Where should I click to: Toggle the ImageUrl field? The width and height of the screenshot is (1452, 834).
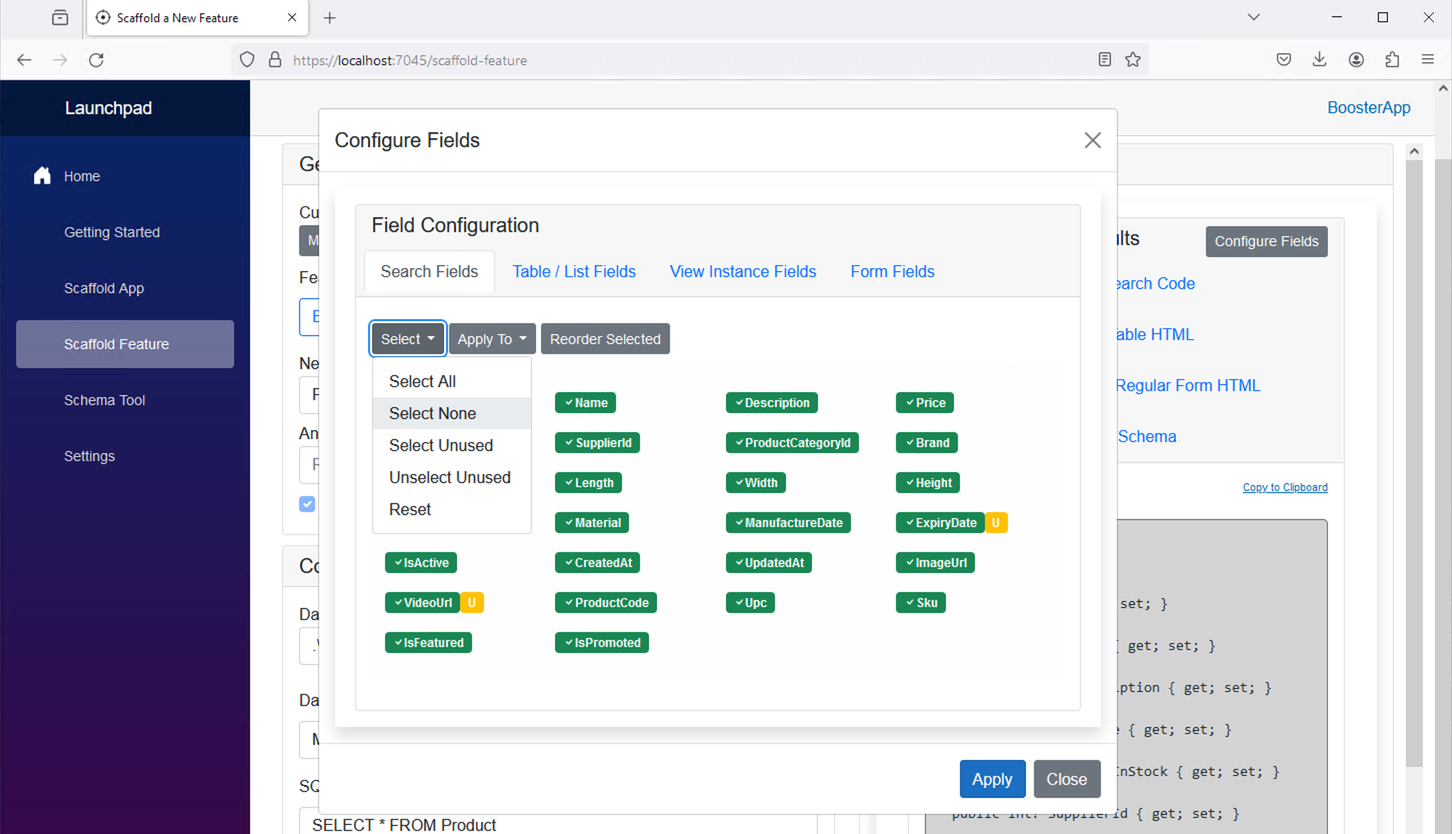click(x=935, y=563)
